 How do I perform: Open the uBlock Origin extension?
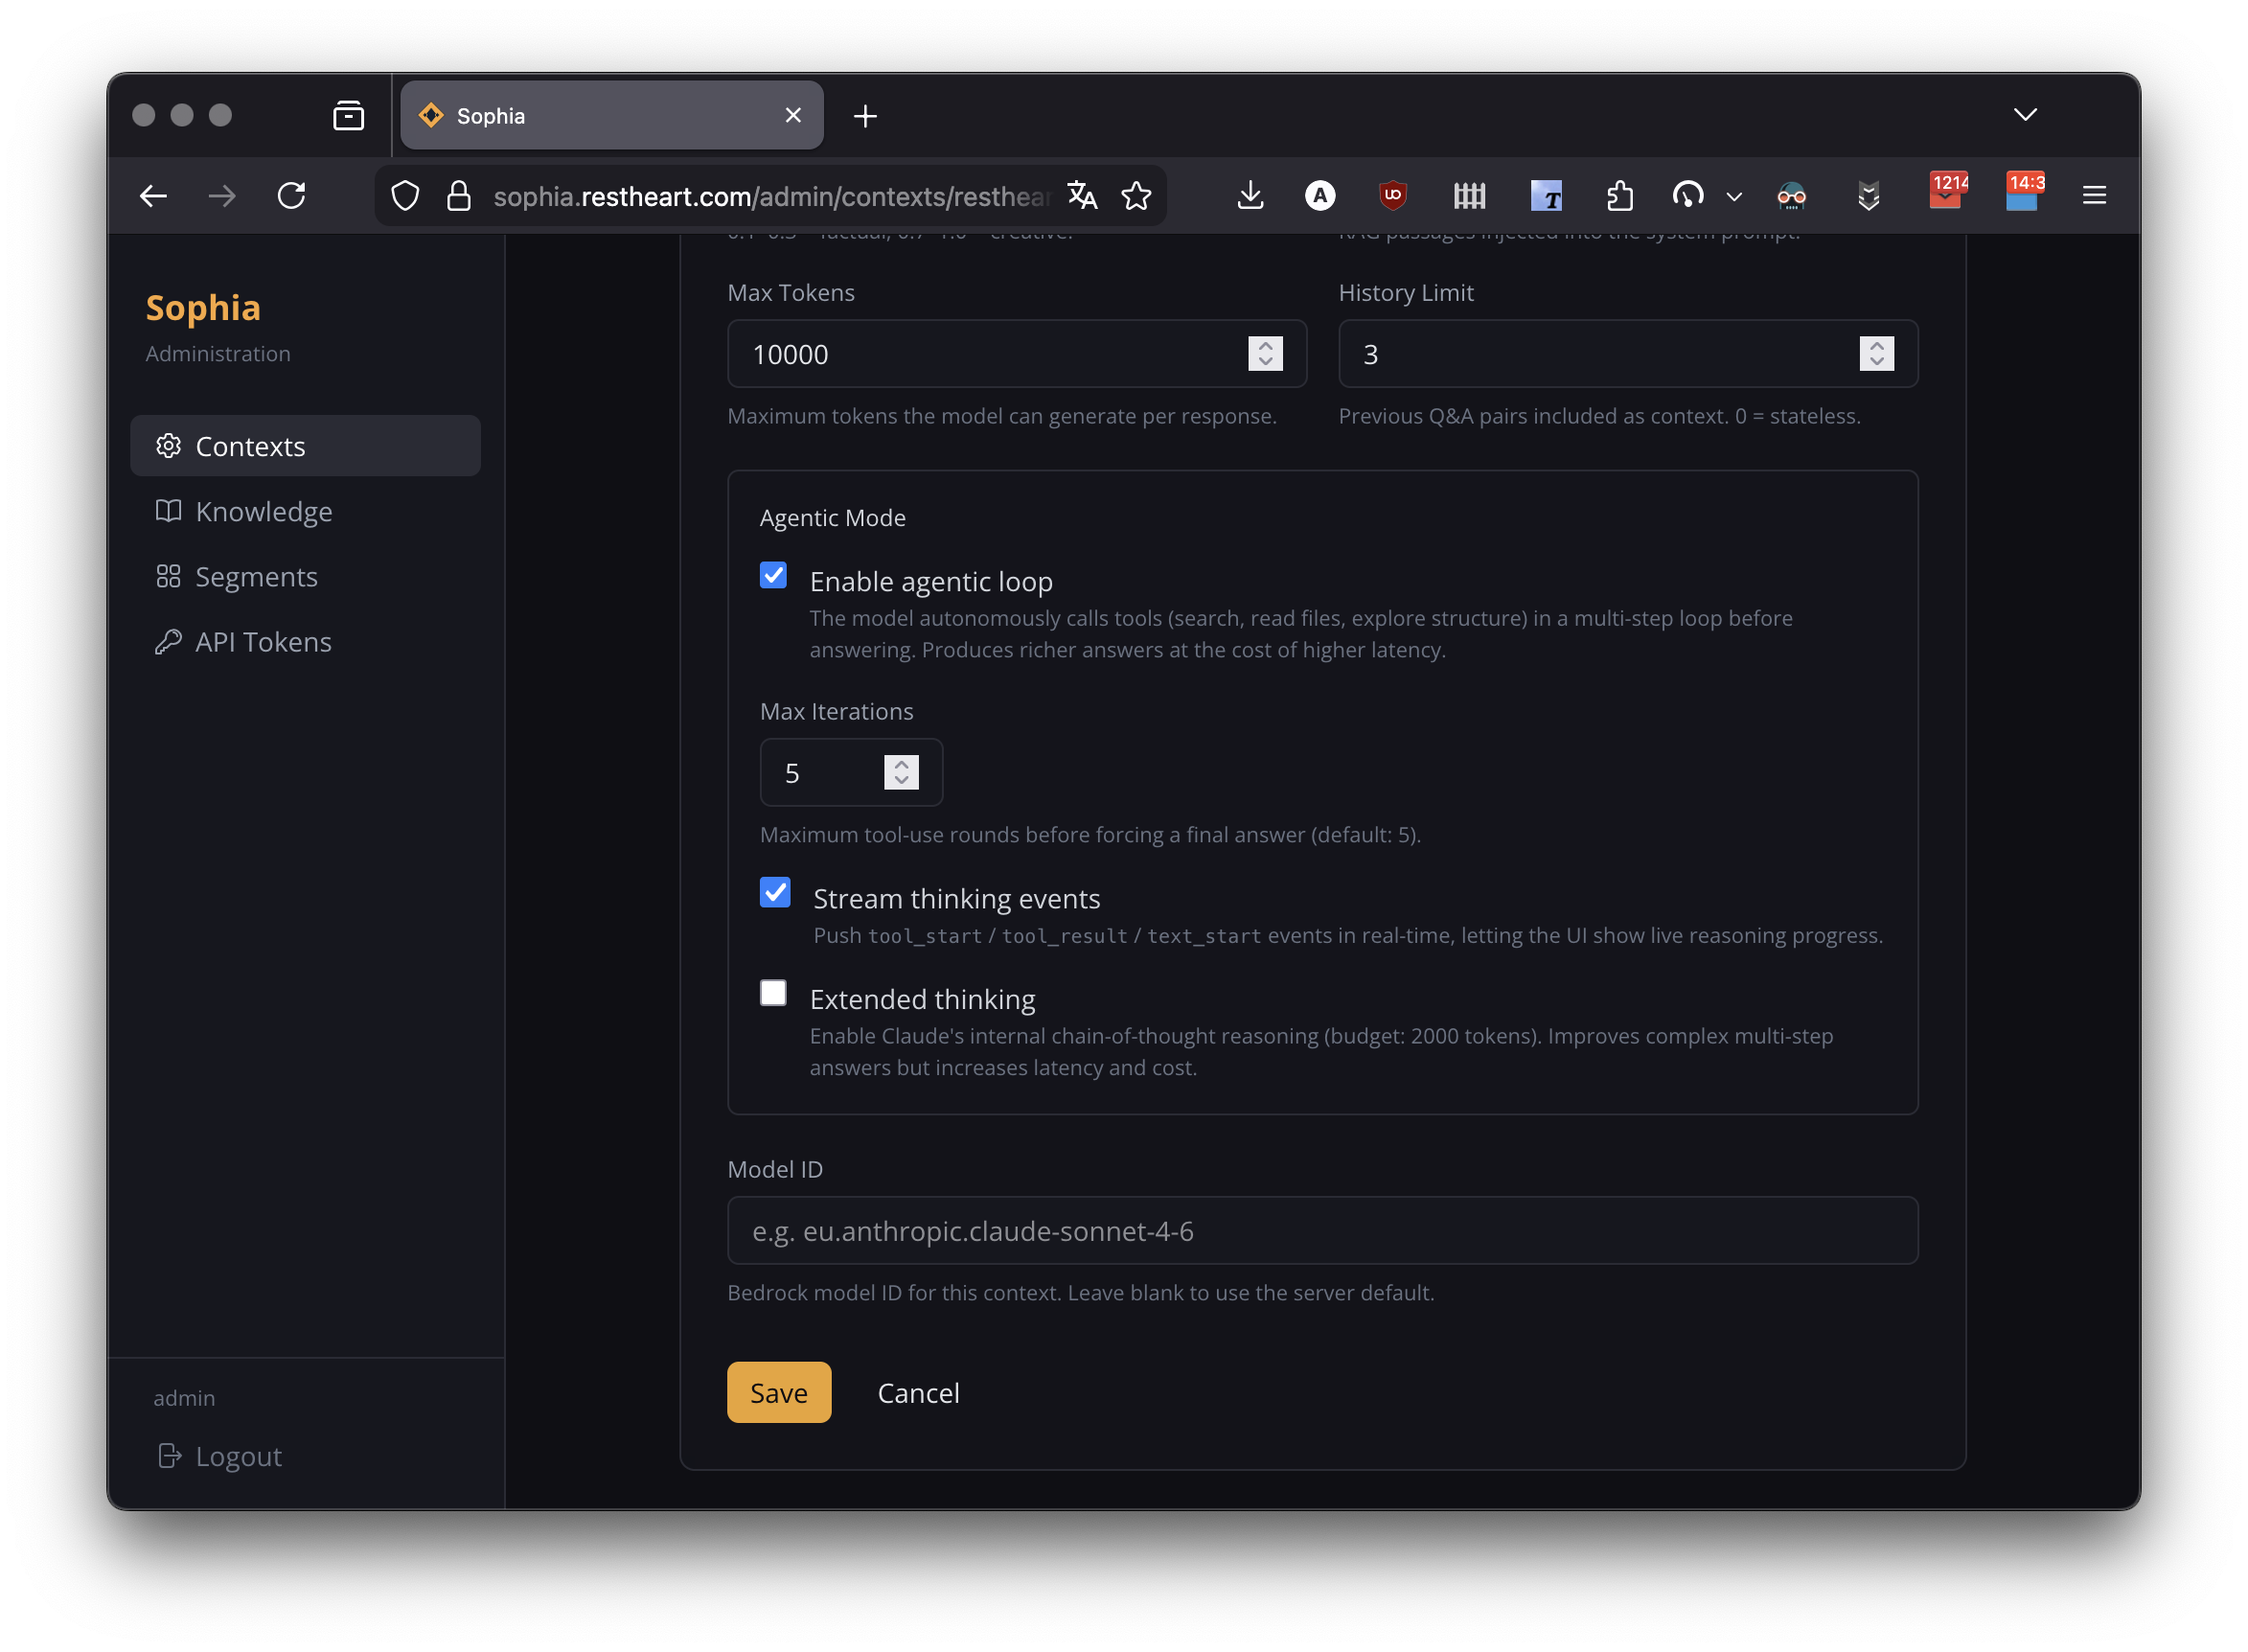(x=1393, y=196)
